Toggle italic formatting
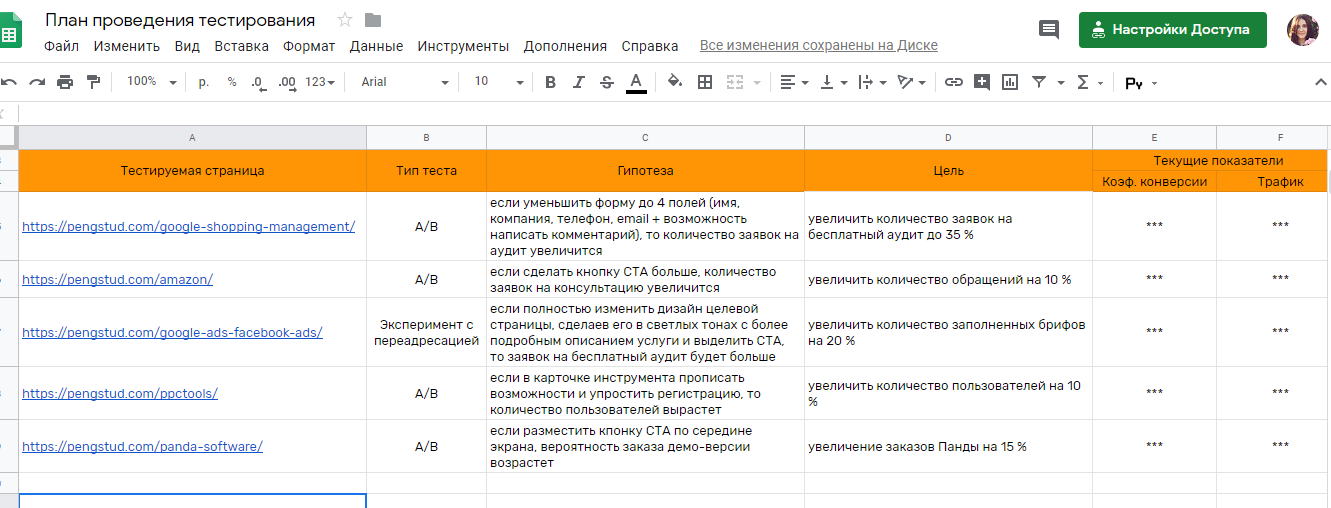The width and height of the screenshot is (1331, 508). pos(578,82)
